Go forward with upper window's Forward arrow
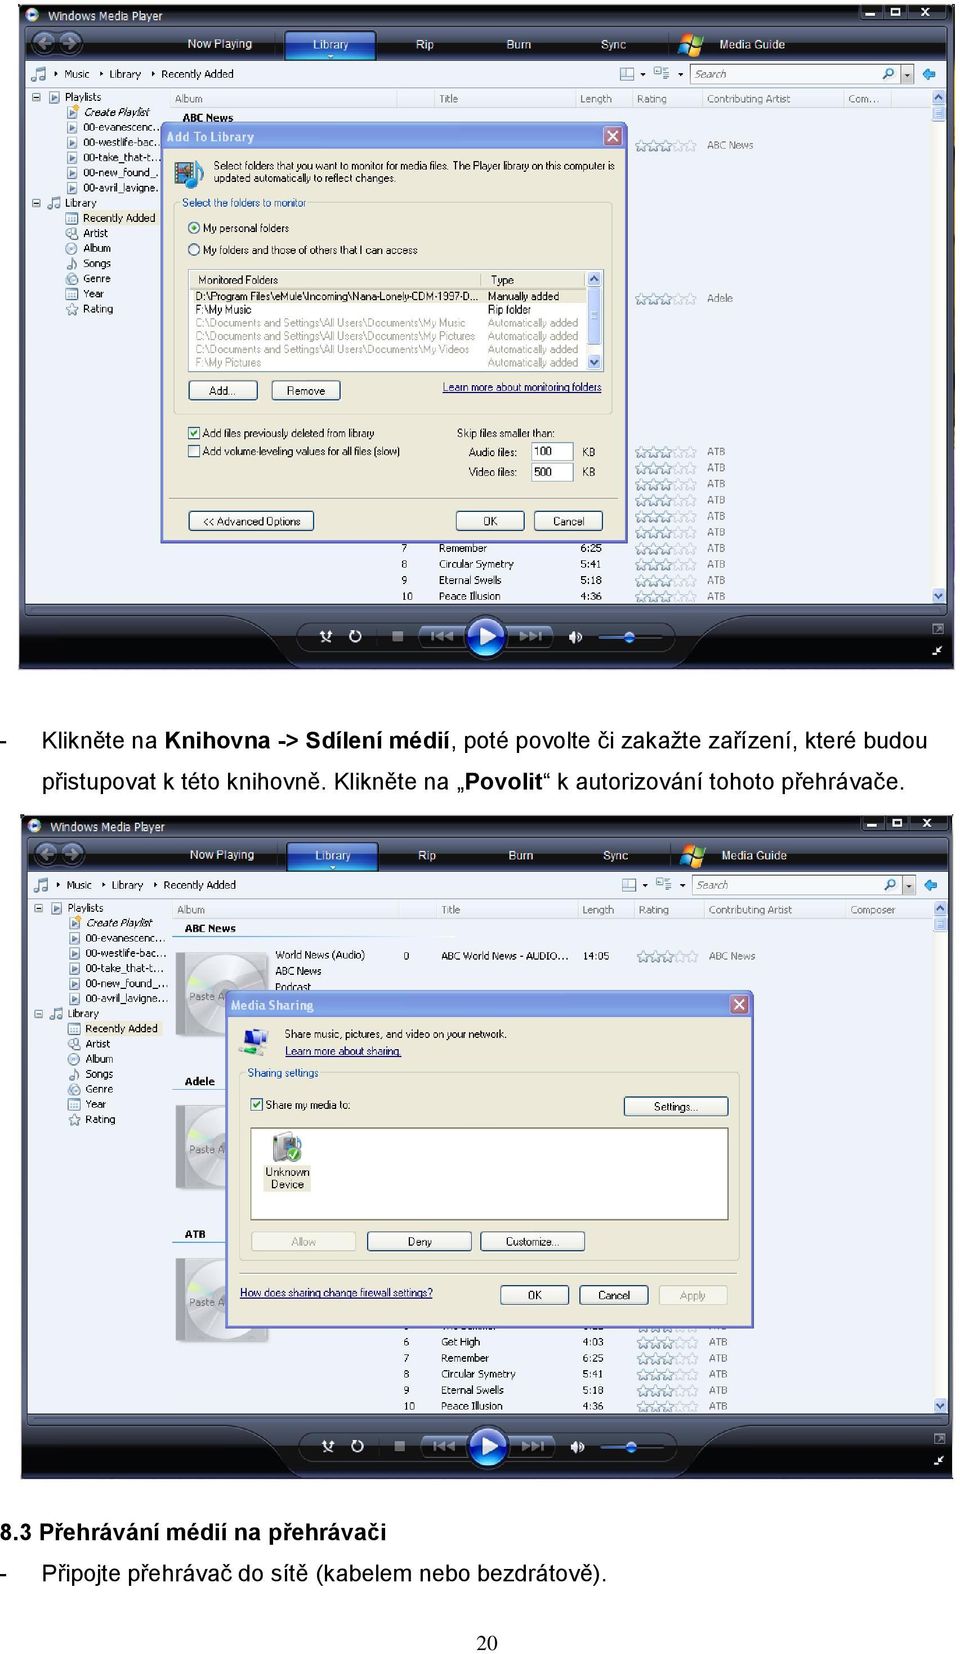 70,43
